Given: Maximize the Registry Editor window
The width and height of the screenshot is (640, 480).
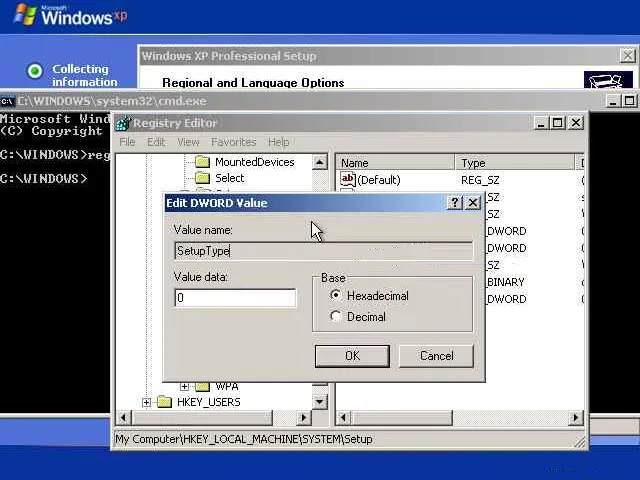Looking at the screenshot, I should tap(558, 123).
